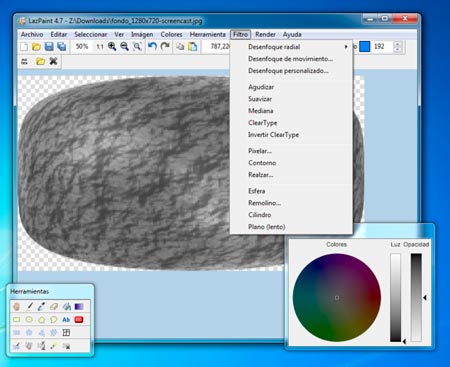Select the Polygon selection tool
450x367 pixels.
pos(41,332)
